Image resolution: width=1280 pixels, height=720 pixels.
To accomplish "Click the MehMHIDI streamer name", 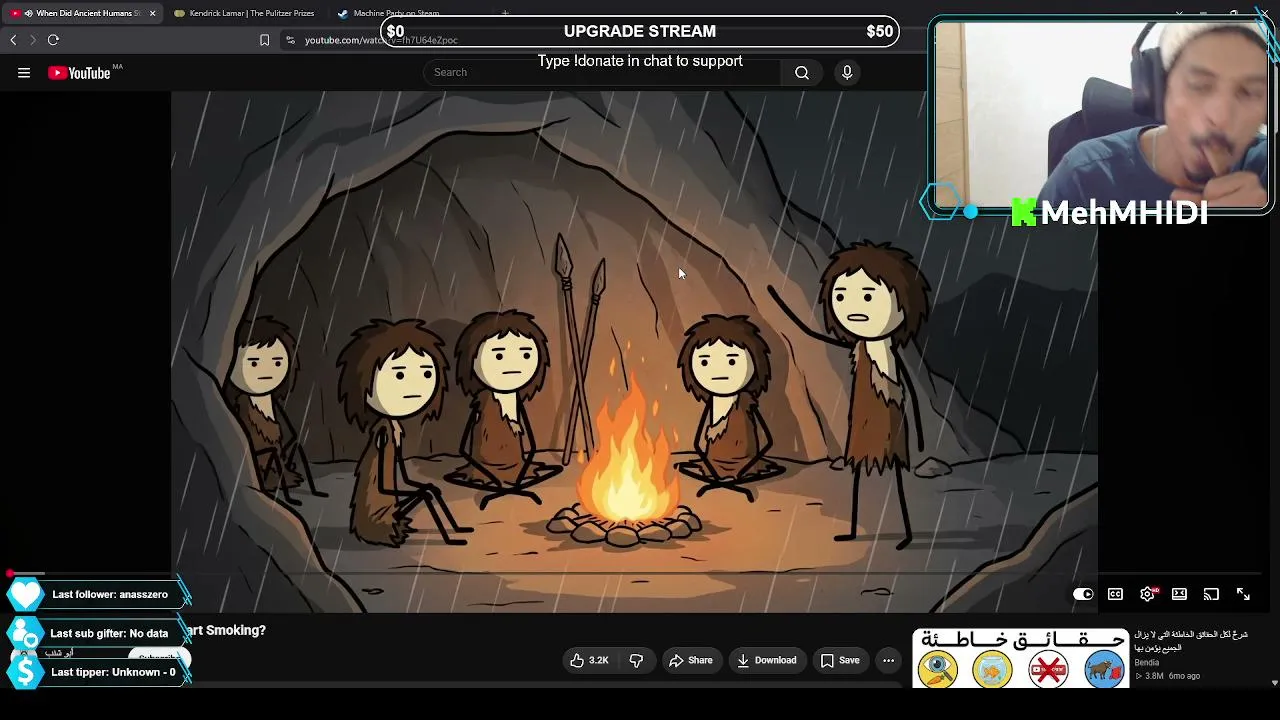I will coord(1124,213).
